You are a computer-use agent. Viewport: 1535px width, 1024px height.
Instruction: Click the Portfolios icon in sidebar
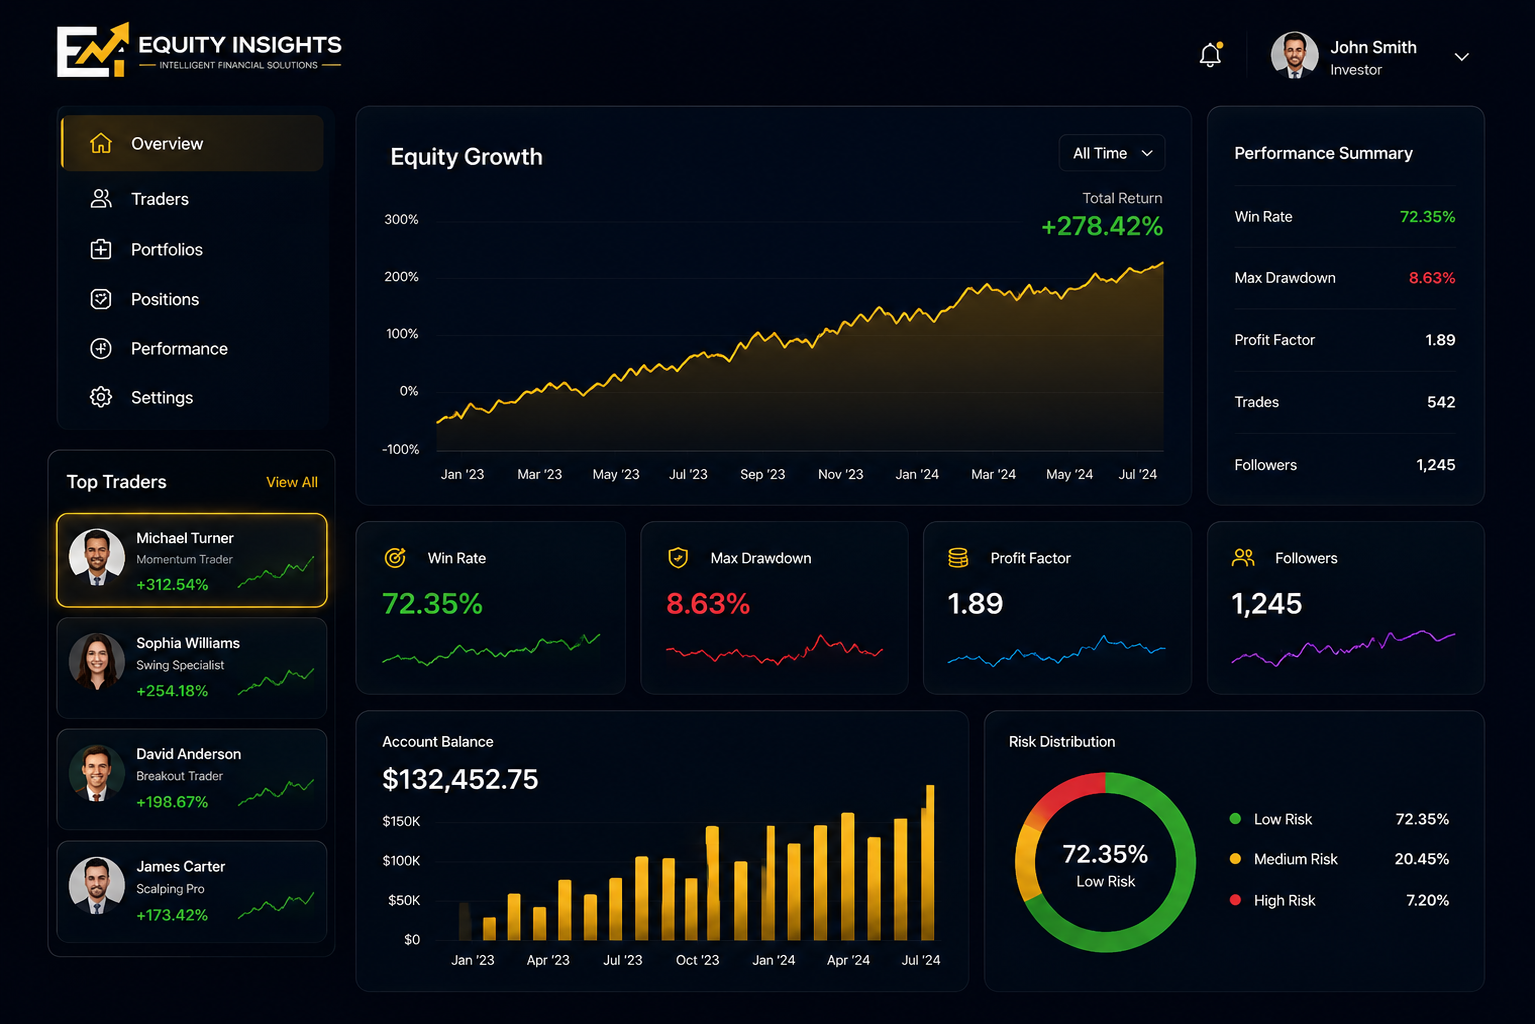[x=101, y=249]
